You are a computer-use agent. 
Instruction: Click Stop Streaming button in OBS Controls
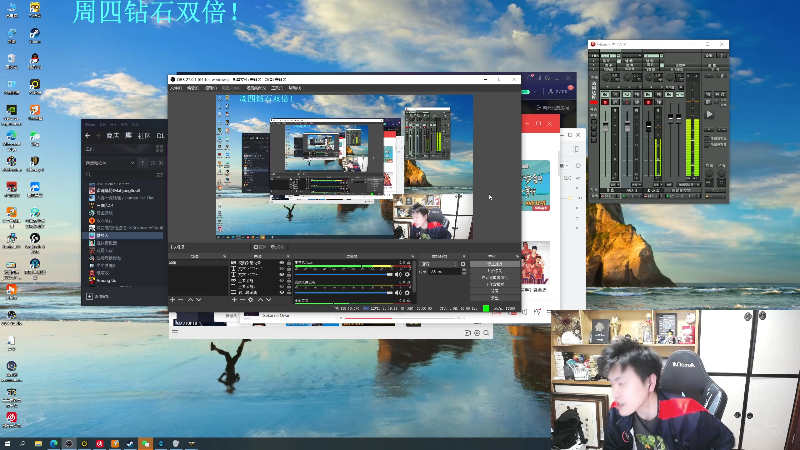495,264
